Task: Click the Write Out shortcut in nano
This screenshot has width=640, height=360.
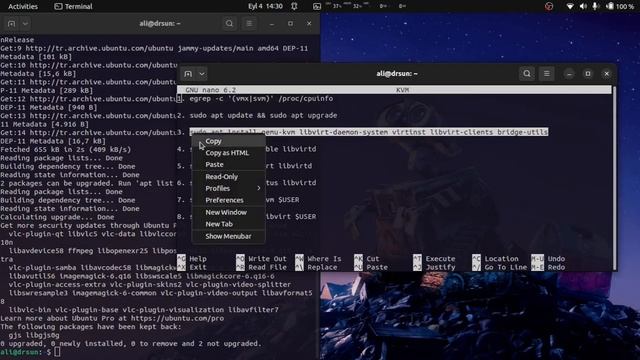Action: (x=267, y=259)
